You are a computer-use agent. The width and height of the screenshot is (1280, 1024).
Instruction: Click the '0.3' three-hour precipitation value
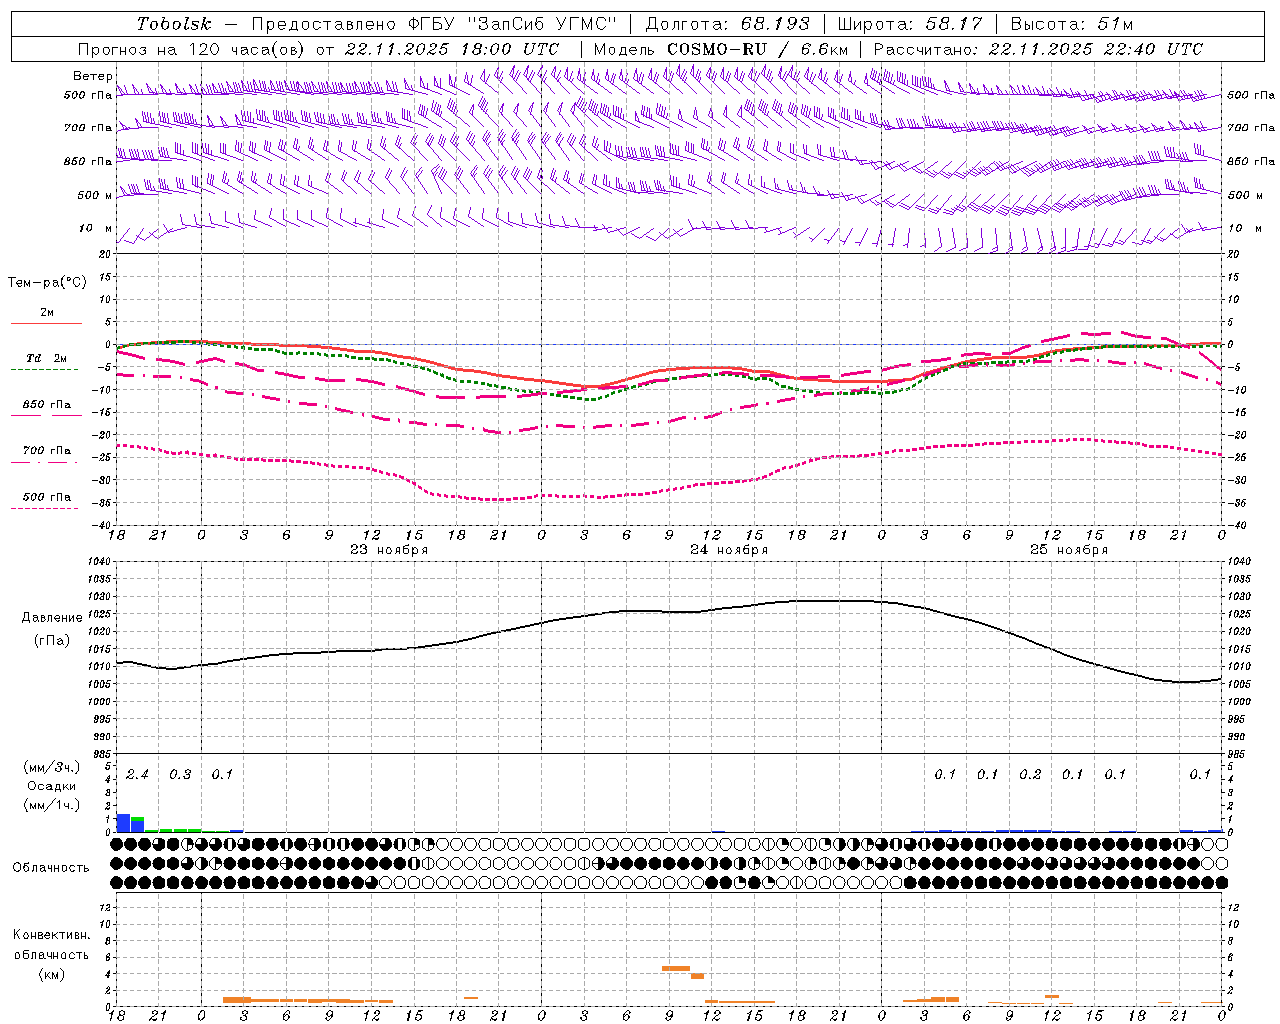(x=180, y=775)
